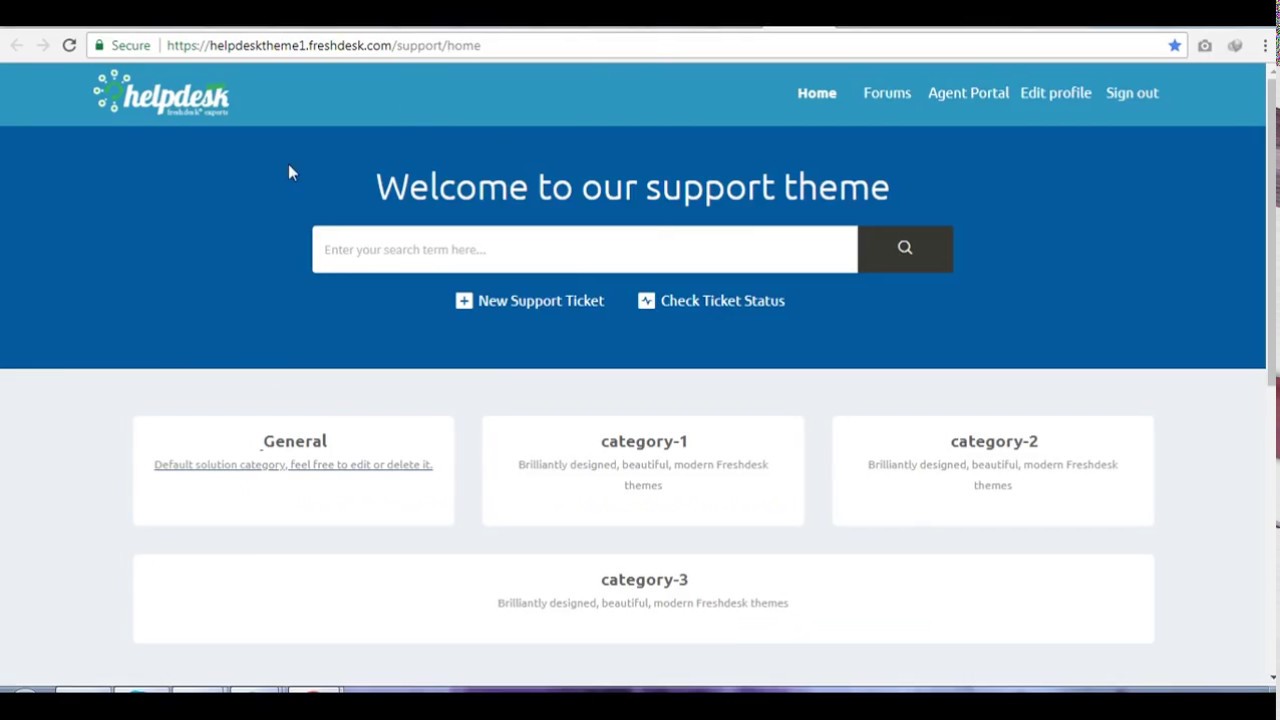Click the browser back arrow
The image size is (1280, 720).
(x=17, y=45)
